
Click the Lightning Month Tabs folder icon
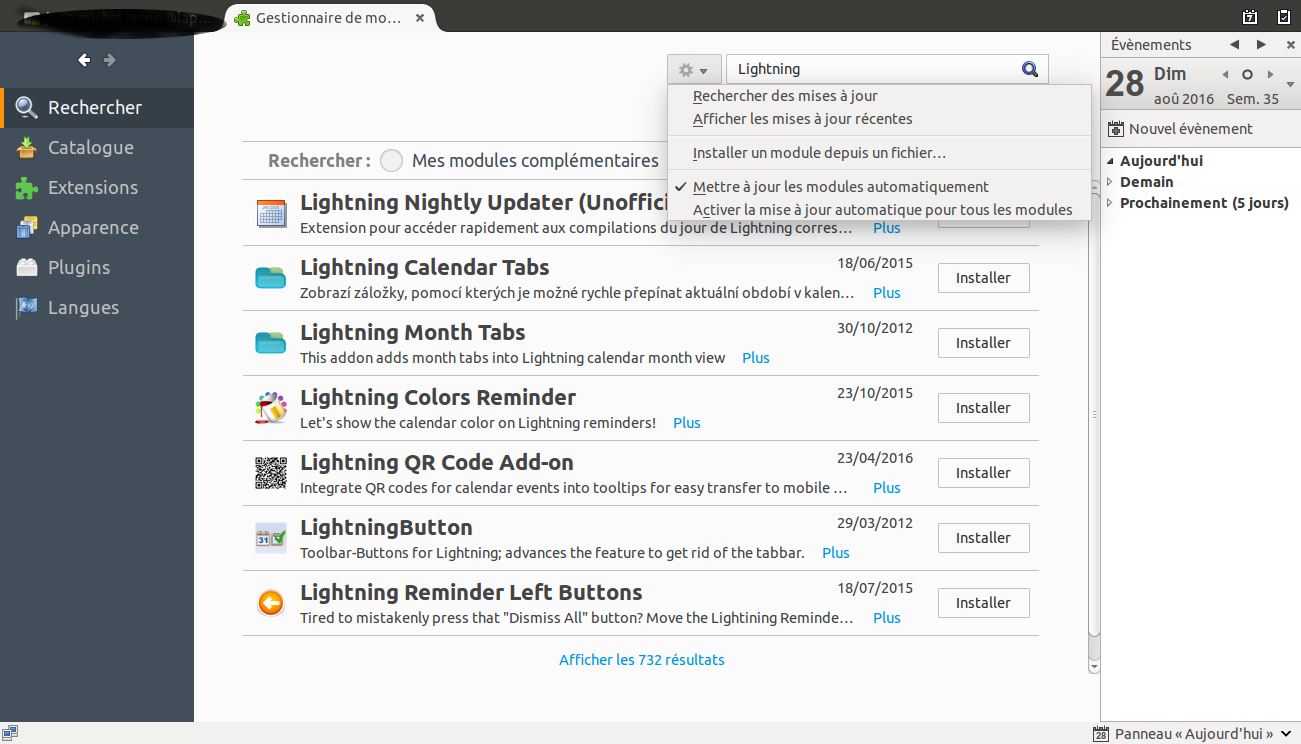click(271, 343)
